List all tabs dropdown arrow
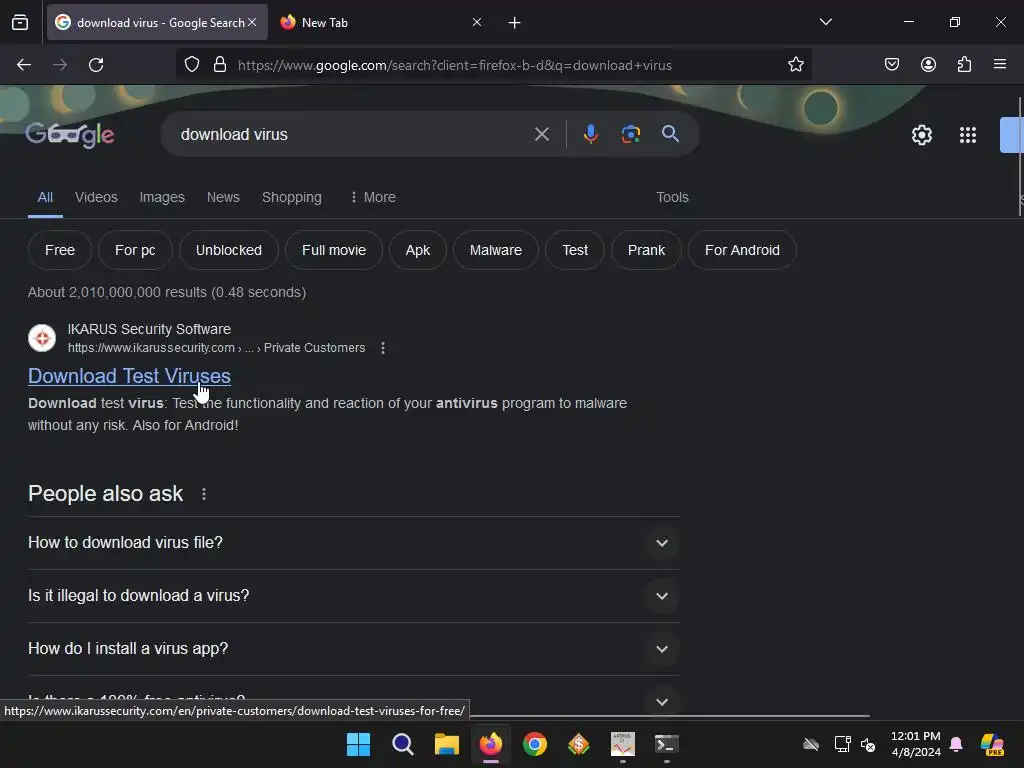This screenshot has width=1024, height=768. (x=825, y=22)
